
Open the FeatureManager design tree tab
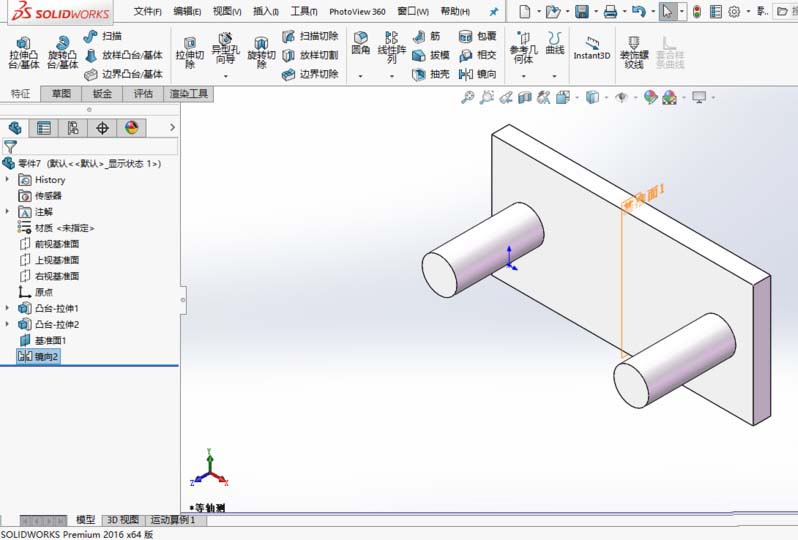[15, 128]
